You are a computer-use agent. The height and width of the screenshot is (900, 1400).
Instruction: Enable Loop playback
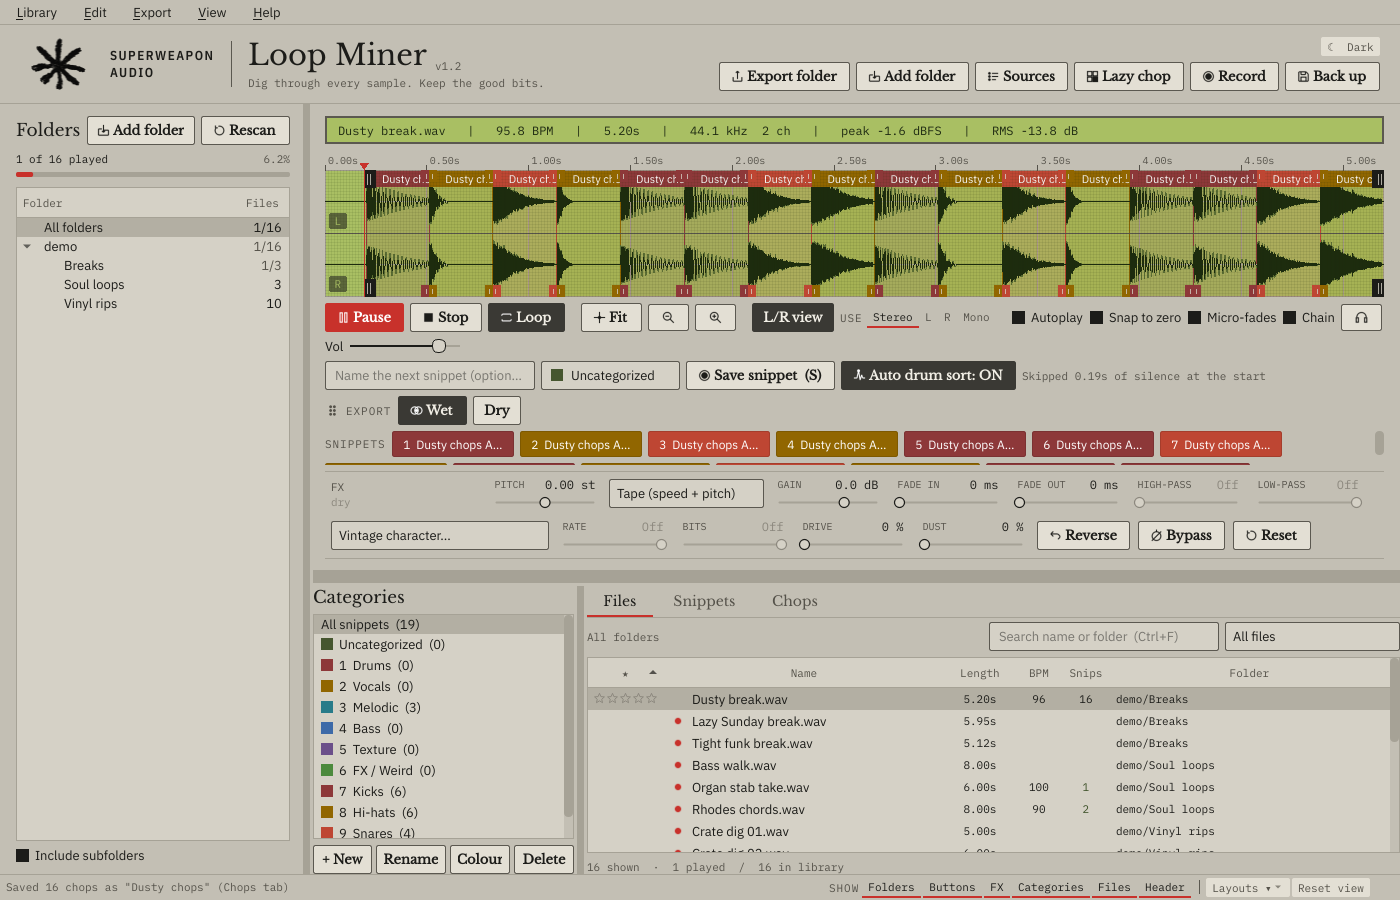click(x=526, y=318)
